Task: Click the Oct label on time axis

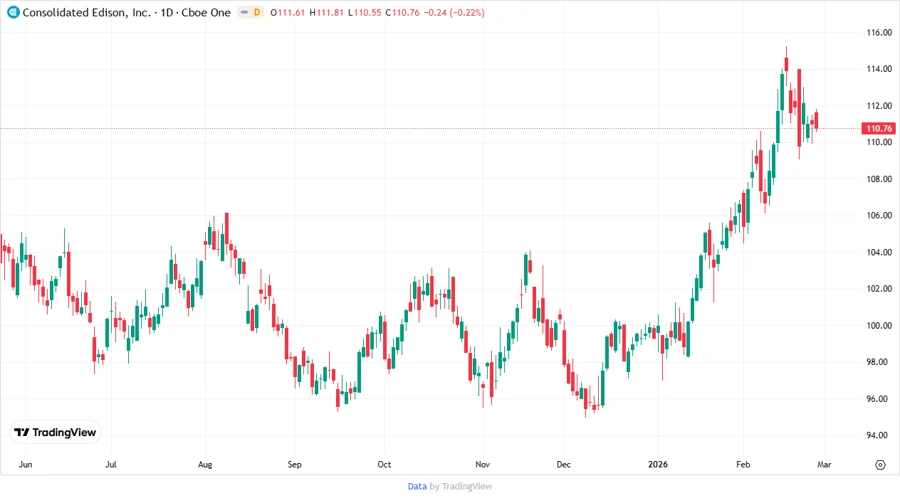Action: tap(384, 464)
